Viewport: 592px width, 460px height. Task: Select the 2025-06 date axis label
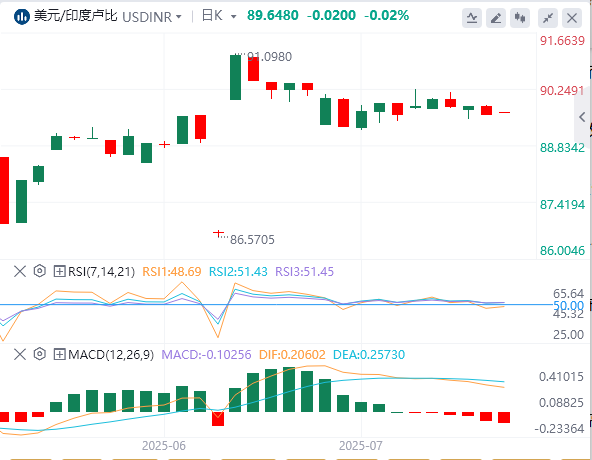pos(164,446)
